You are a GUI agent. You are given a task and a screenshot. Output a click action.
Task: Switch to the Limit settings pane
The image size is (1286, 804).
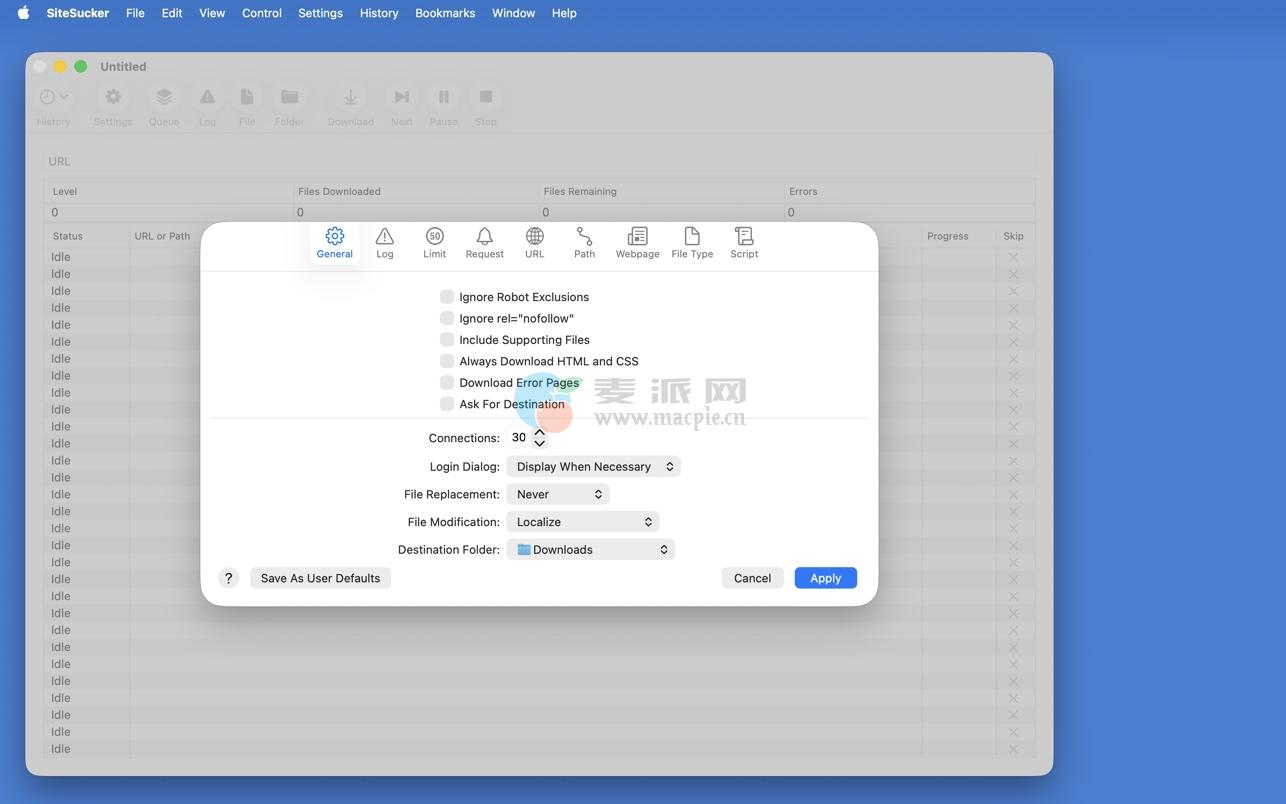tap(434, 242)
